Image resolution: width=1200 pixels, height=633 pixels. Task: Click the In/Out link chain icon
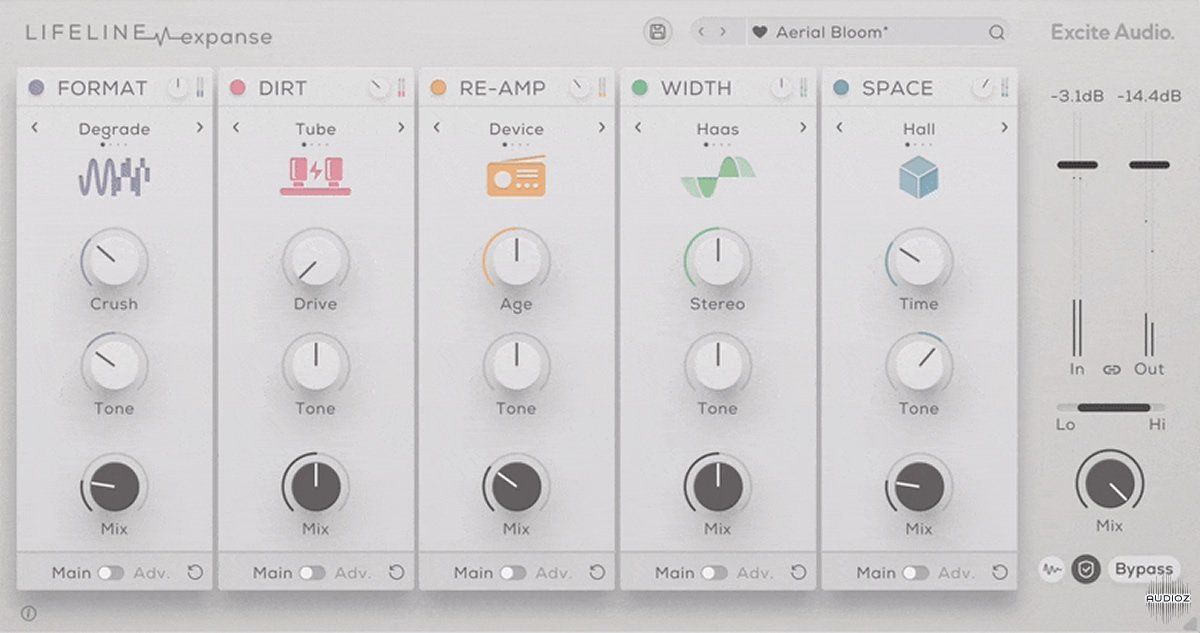pyautogui.click(x=1111, y=369)
